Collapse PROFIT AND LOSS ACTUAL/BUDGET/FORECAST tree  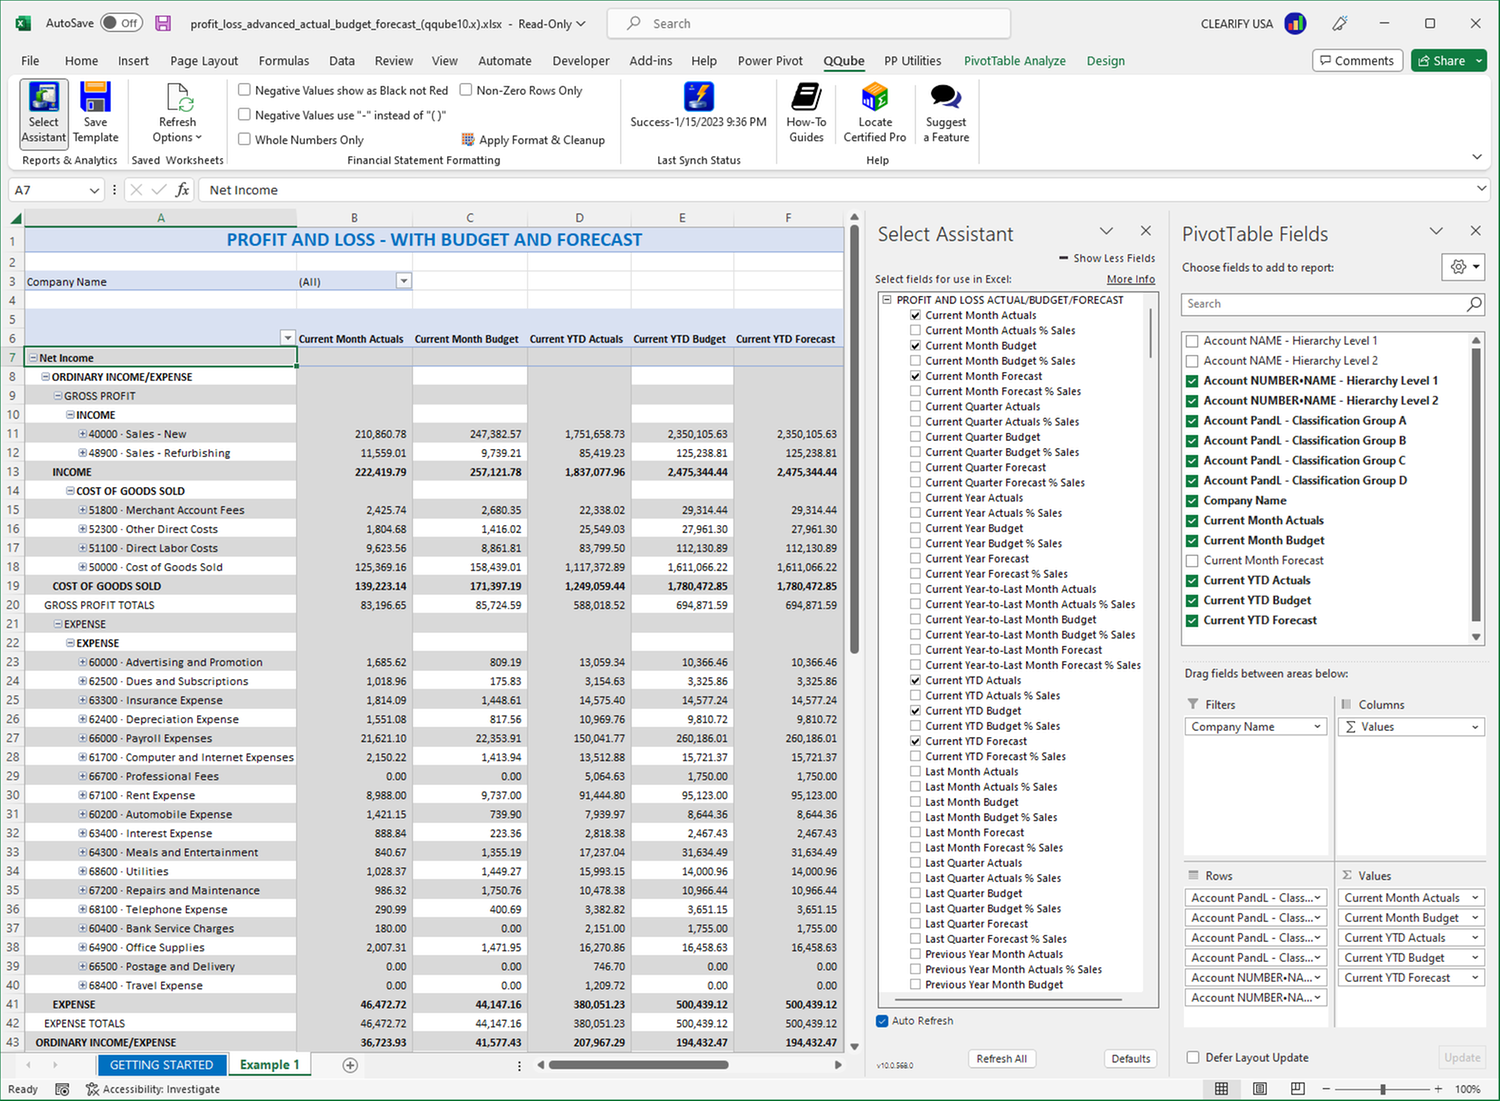(886, 300)
